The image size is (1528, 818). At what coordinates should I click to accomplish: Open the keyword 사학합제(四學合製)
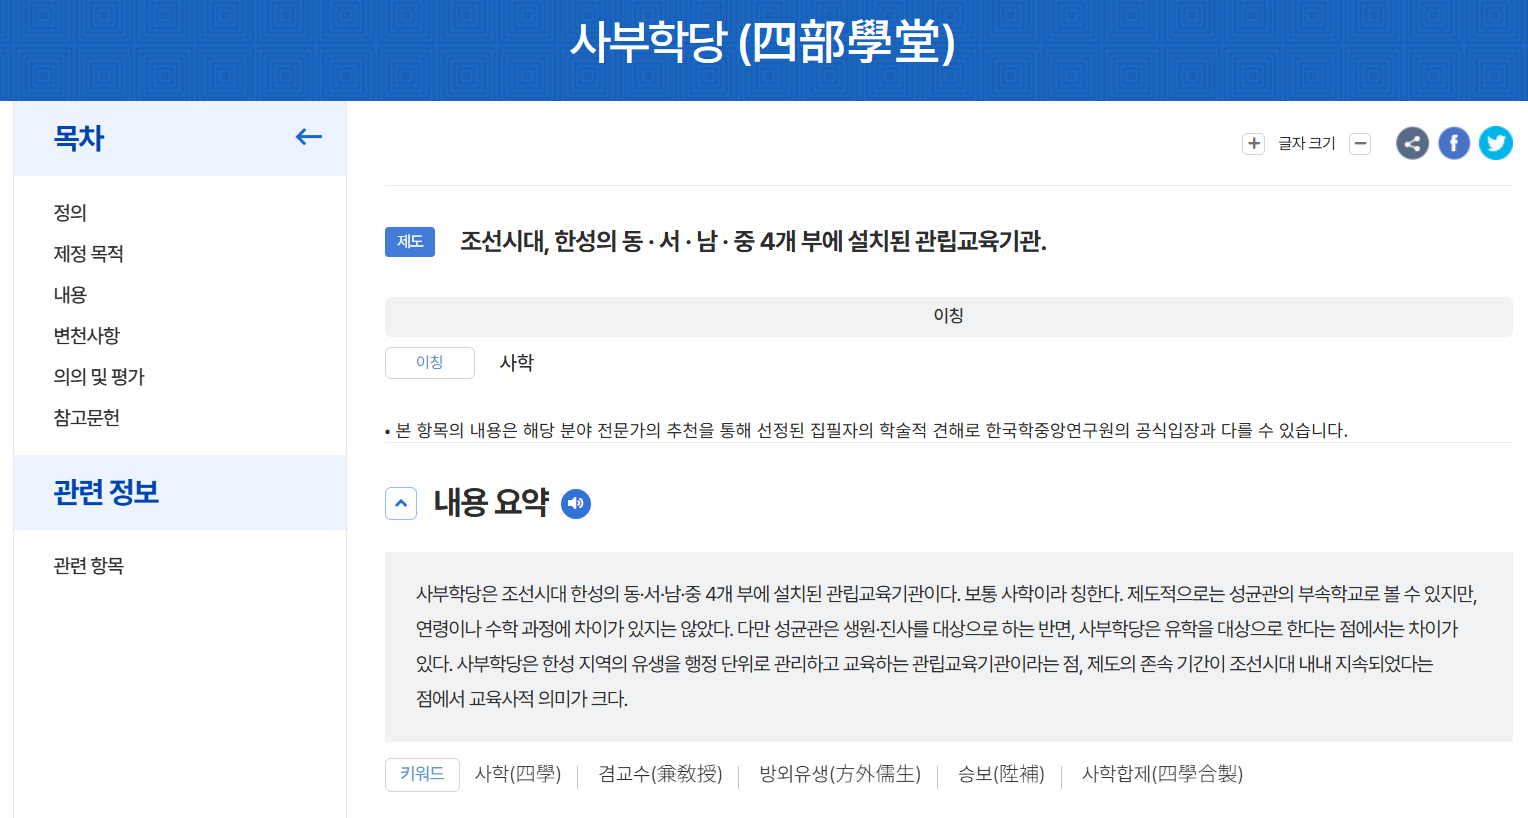[1162, 774]
